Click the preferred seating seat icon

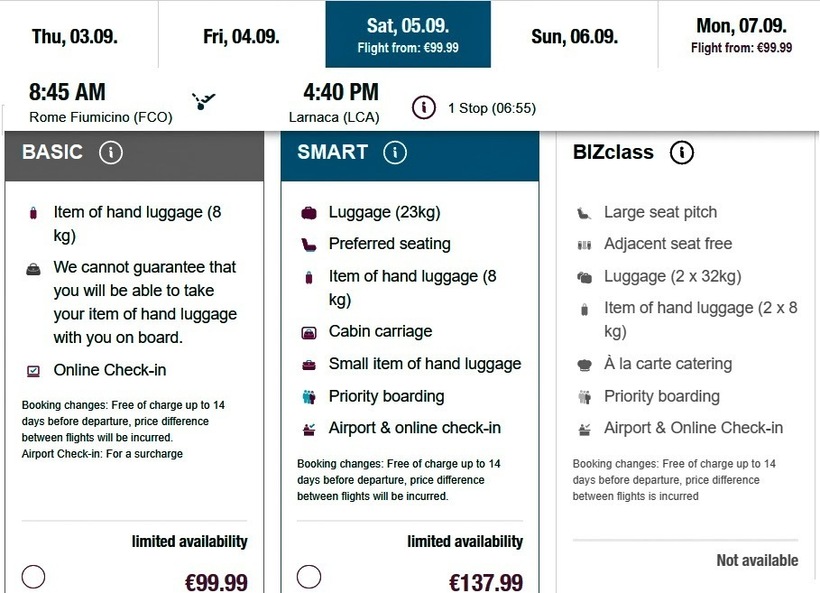(309, 244)
